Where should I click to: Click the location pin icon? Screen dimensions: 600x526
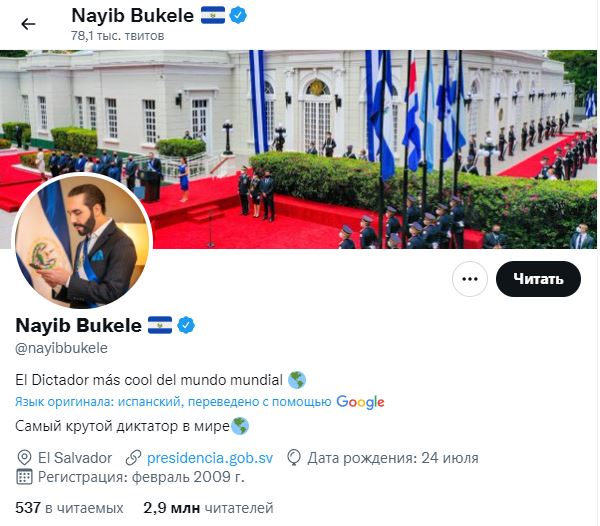tap(24, 458)
